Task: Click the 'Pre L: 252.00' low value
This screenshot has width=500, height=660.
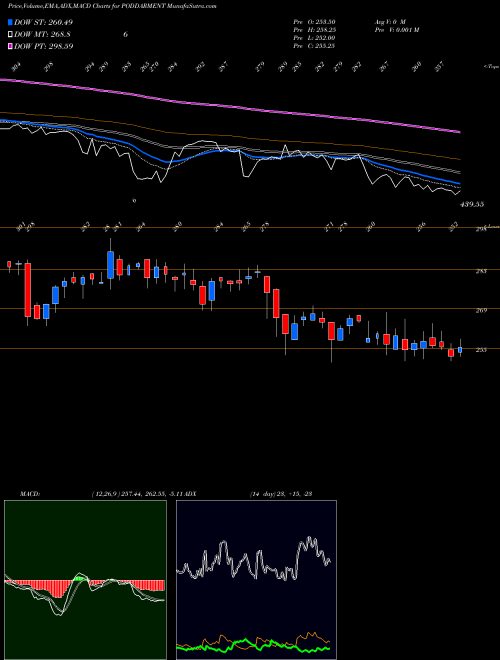Action: 314,38
